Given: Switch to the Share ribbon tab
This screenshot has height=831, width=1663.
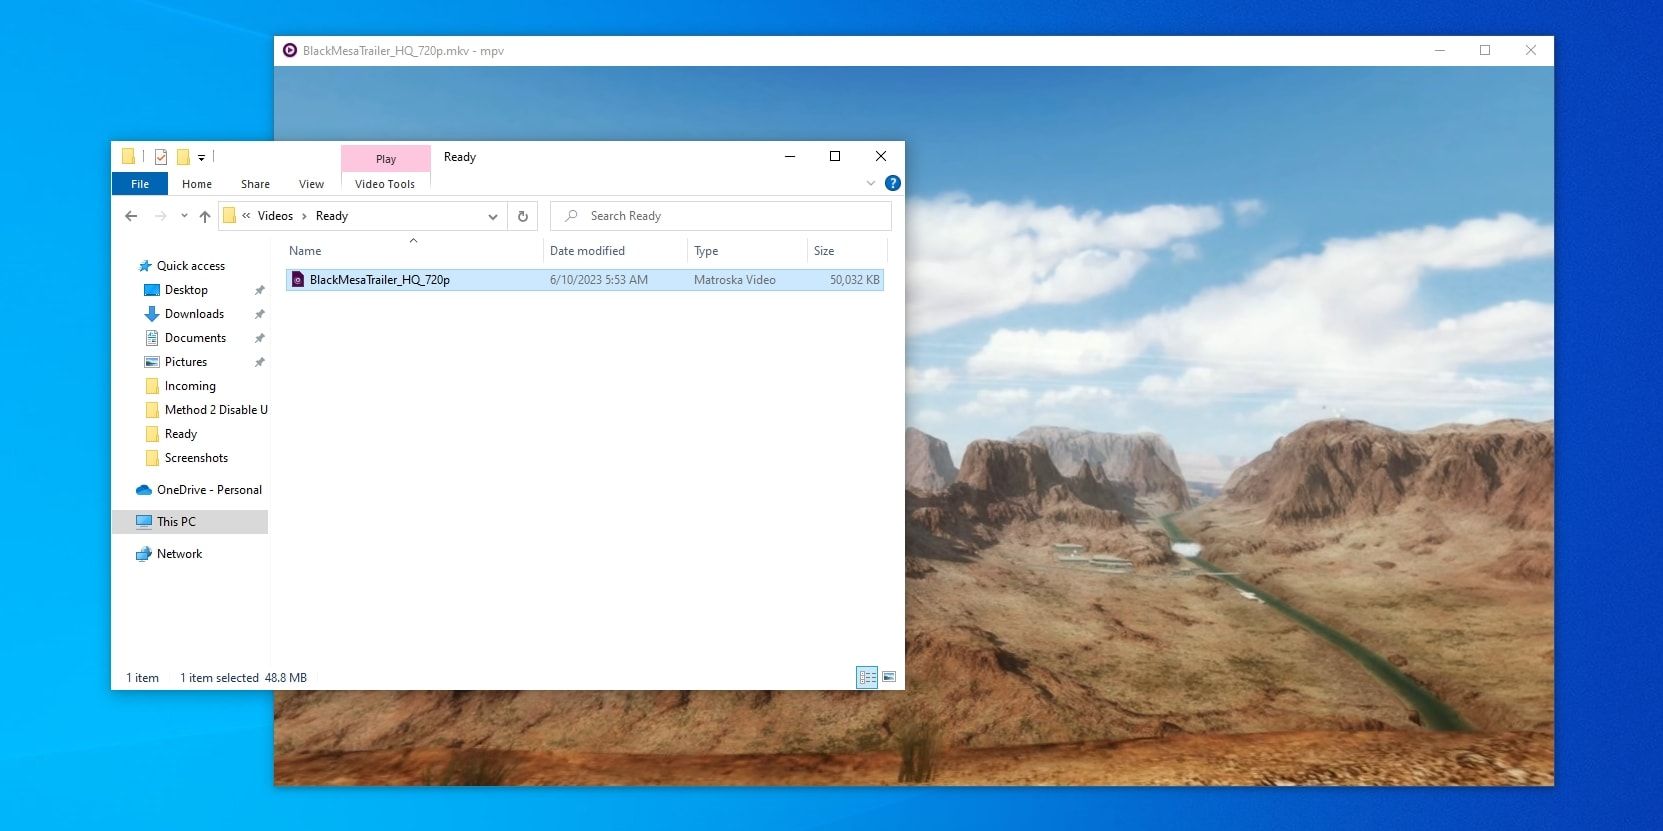Looking at the screenshot, I should coord(255,184).
